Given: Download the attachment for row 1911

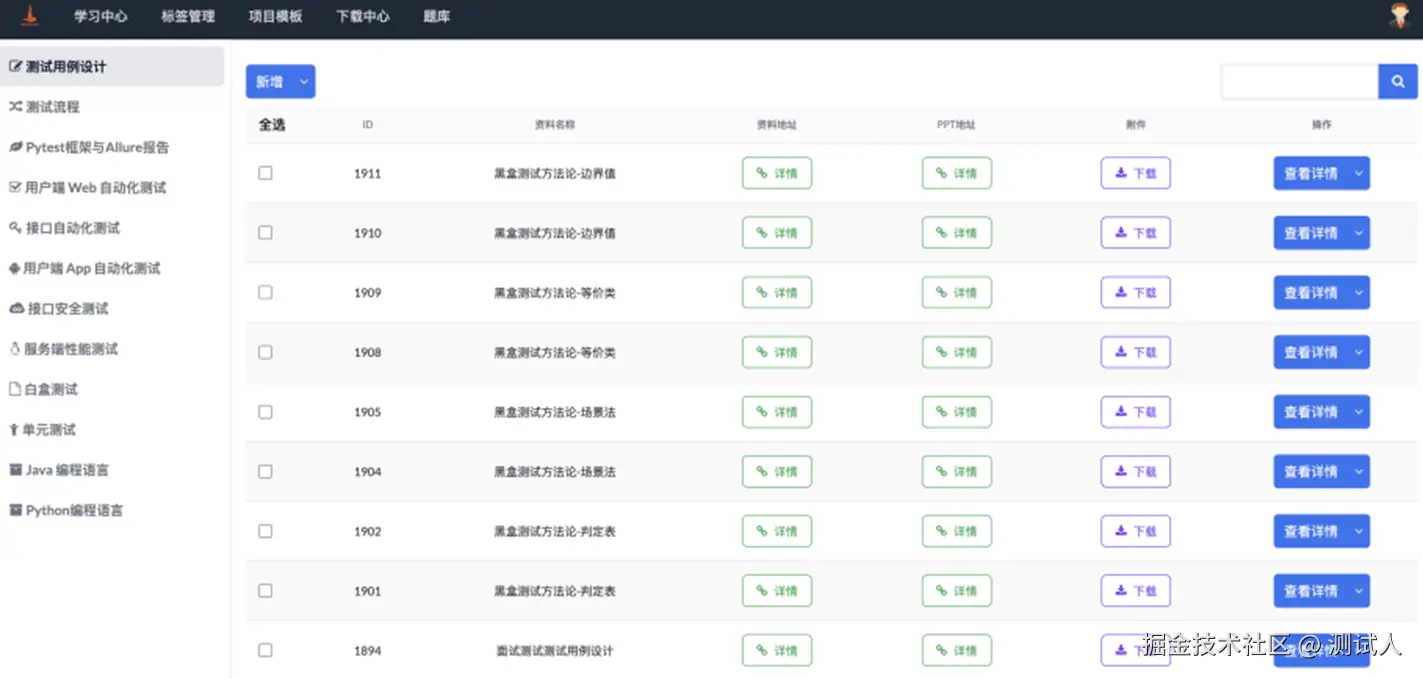Looking at the screenshot, I should click(1136, 173).
